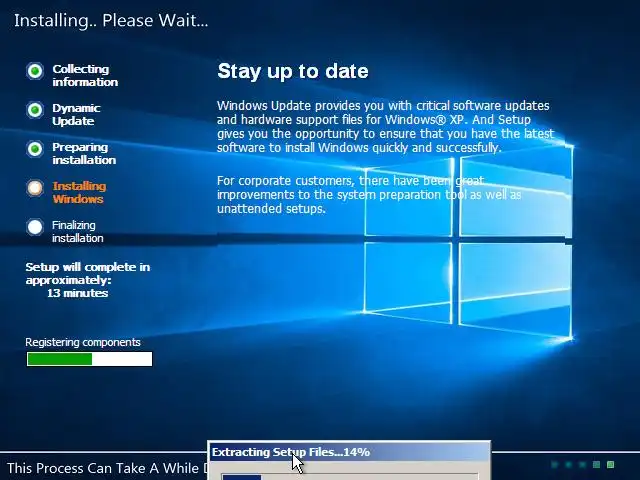Image resolution: width=640 pixels, height=480 pixels.
Task: Click the 13 minutes remaining text
Action: click(78, 293)
